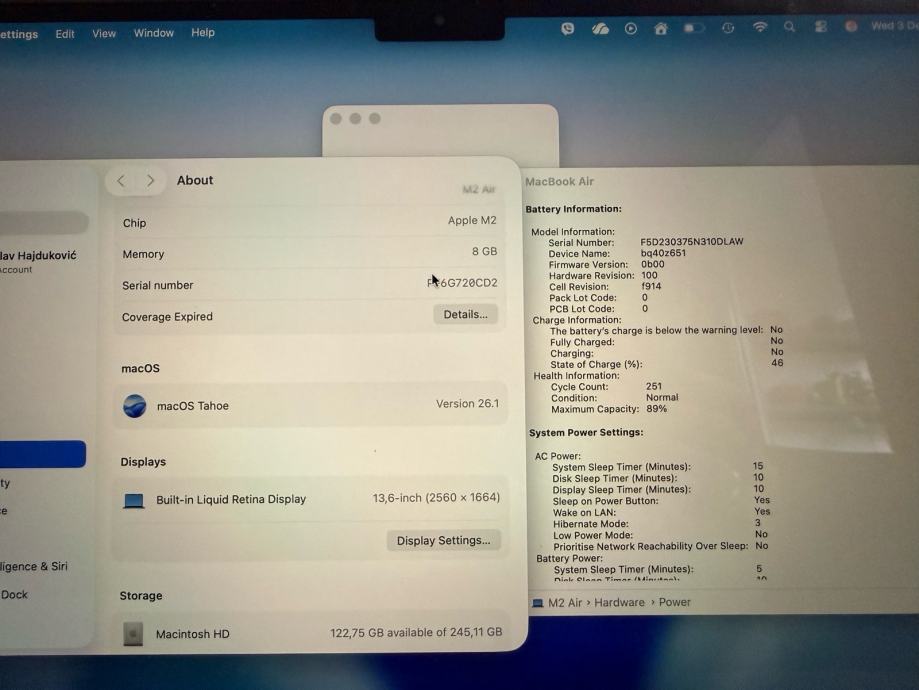Viewport: 919px width, 690px height.
Task: Click the Wi-Fi icon in menu bar
Action: pos(760,27)
